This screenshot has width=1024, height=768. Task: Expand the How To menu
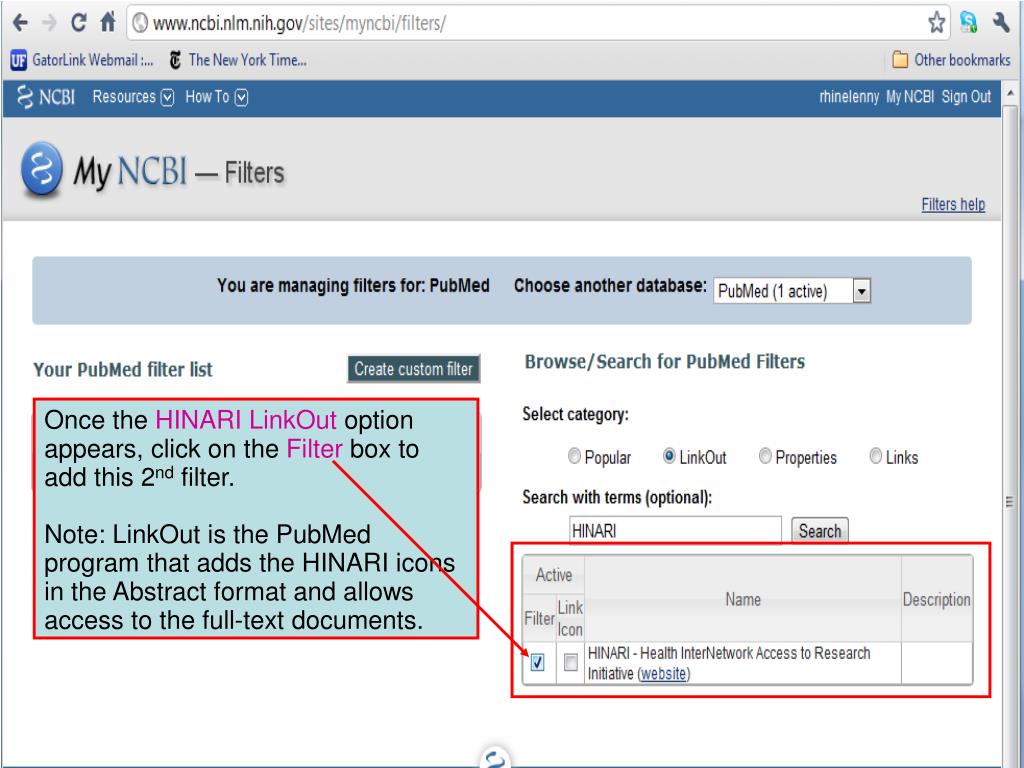tap(217, 97)
